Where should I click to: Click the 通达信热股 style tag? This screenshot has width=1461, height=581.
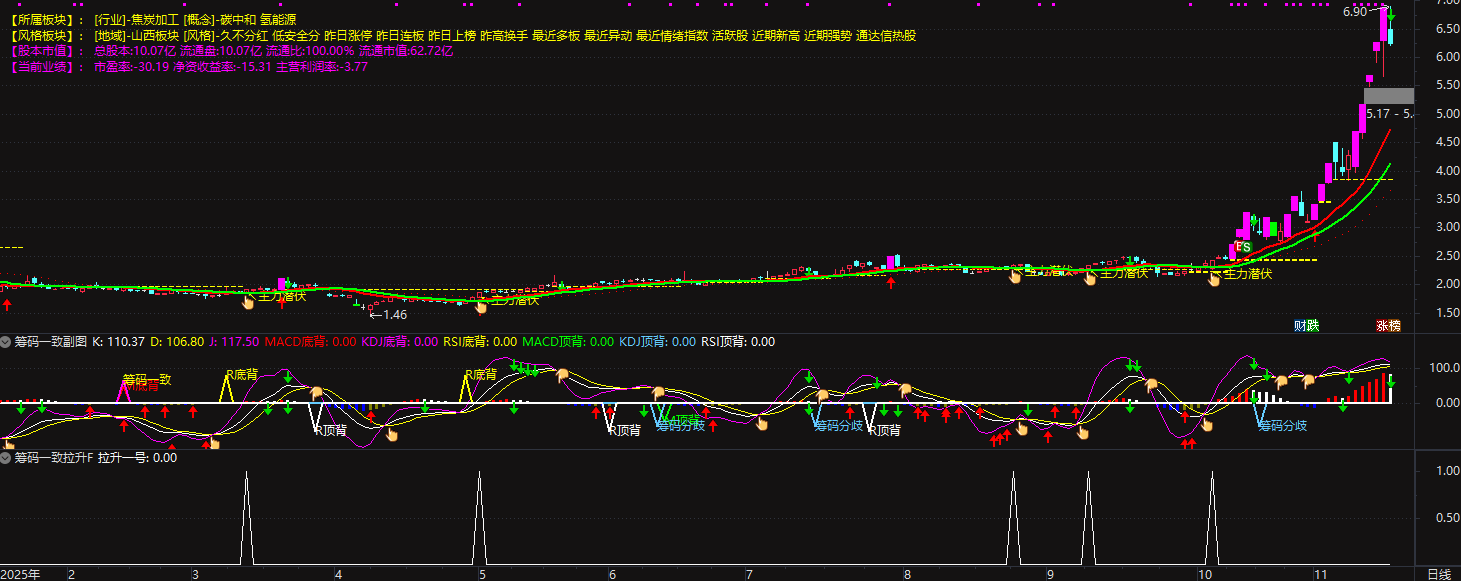(x=886, y=36)
